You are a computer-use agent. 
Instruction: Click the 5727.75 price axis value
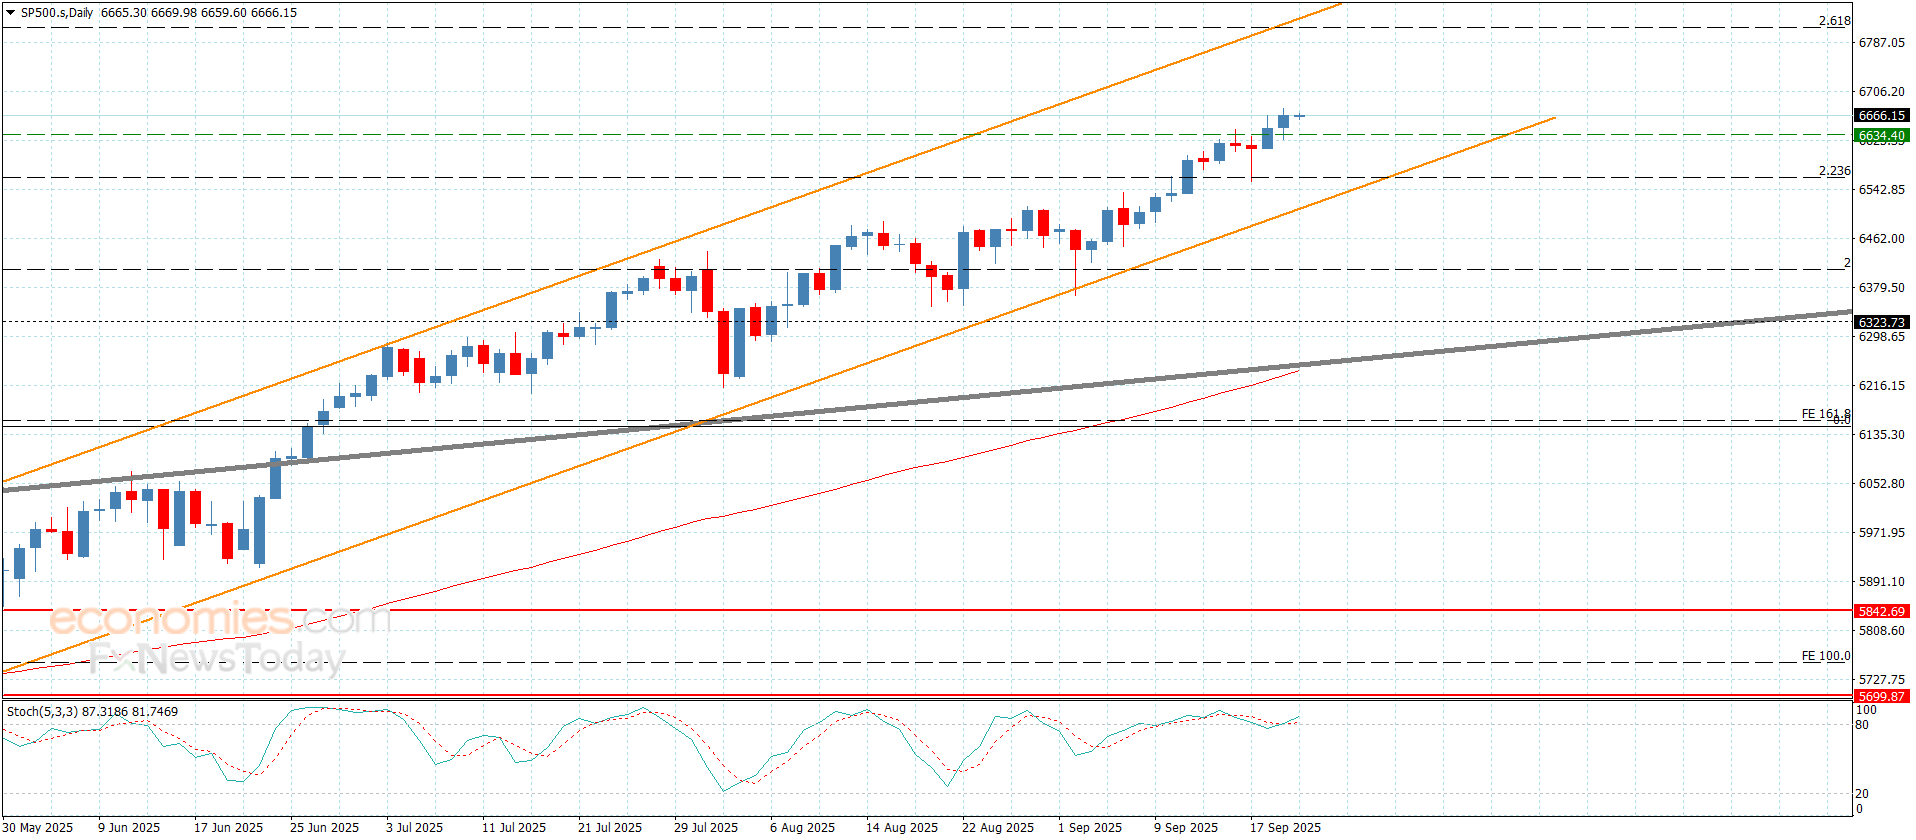tap(1881, 680)
